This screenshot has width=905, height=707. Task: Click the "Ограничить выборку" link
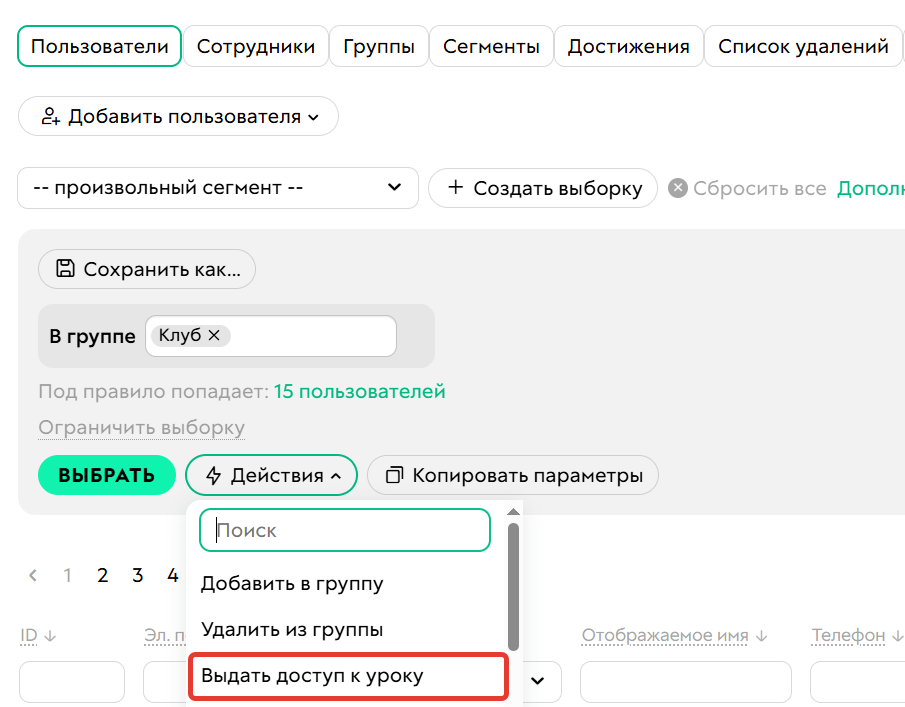tap(140, 427)
